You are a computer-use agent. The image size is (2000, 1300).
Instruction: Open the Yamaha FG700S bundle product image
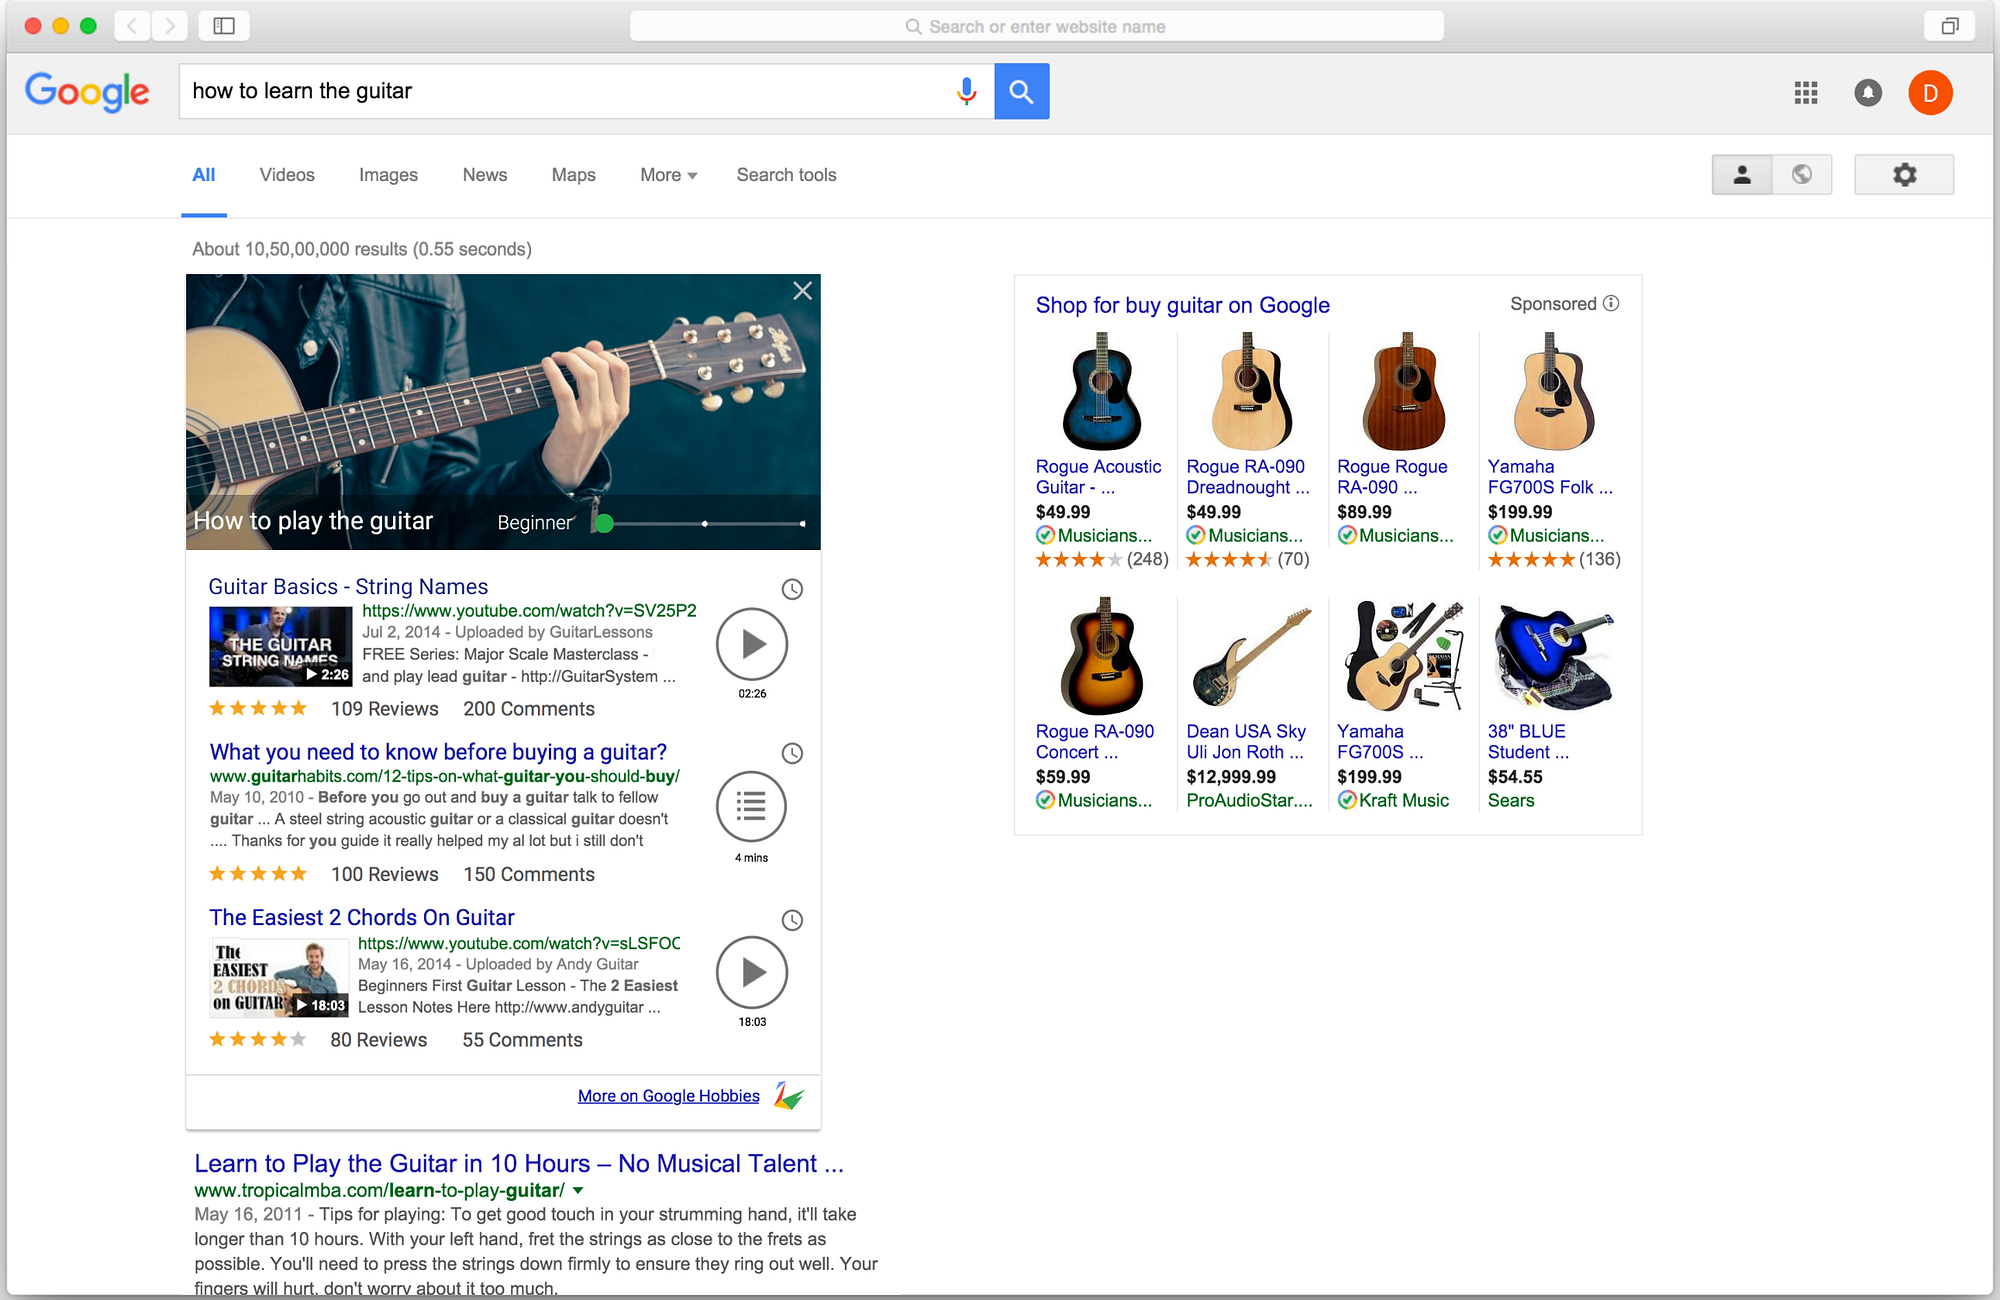click(1403, 657)
